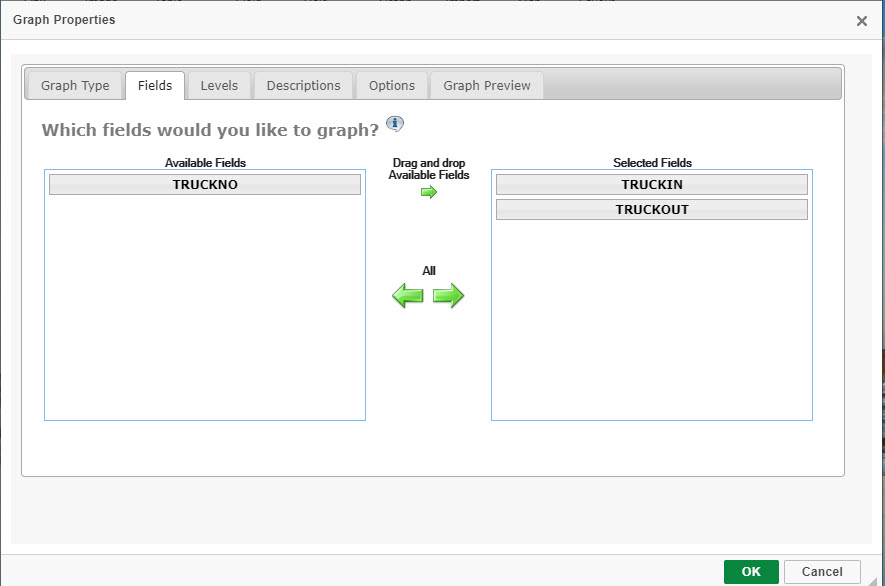Click the Graph Properties title bar
Viewport: 885px width, 586px height.
[400, 20]
